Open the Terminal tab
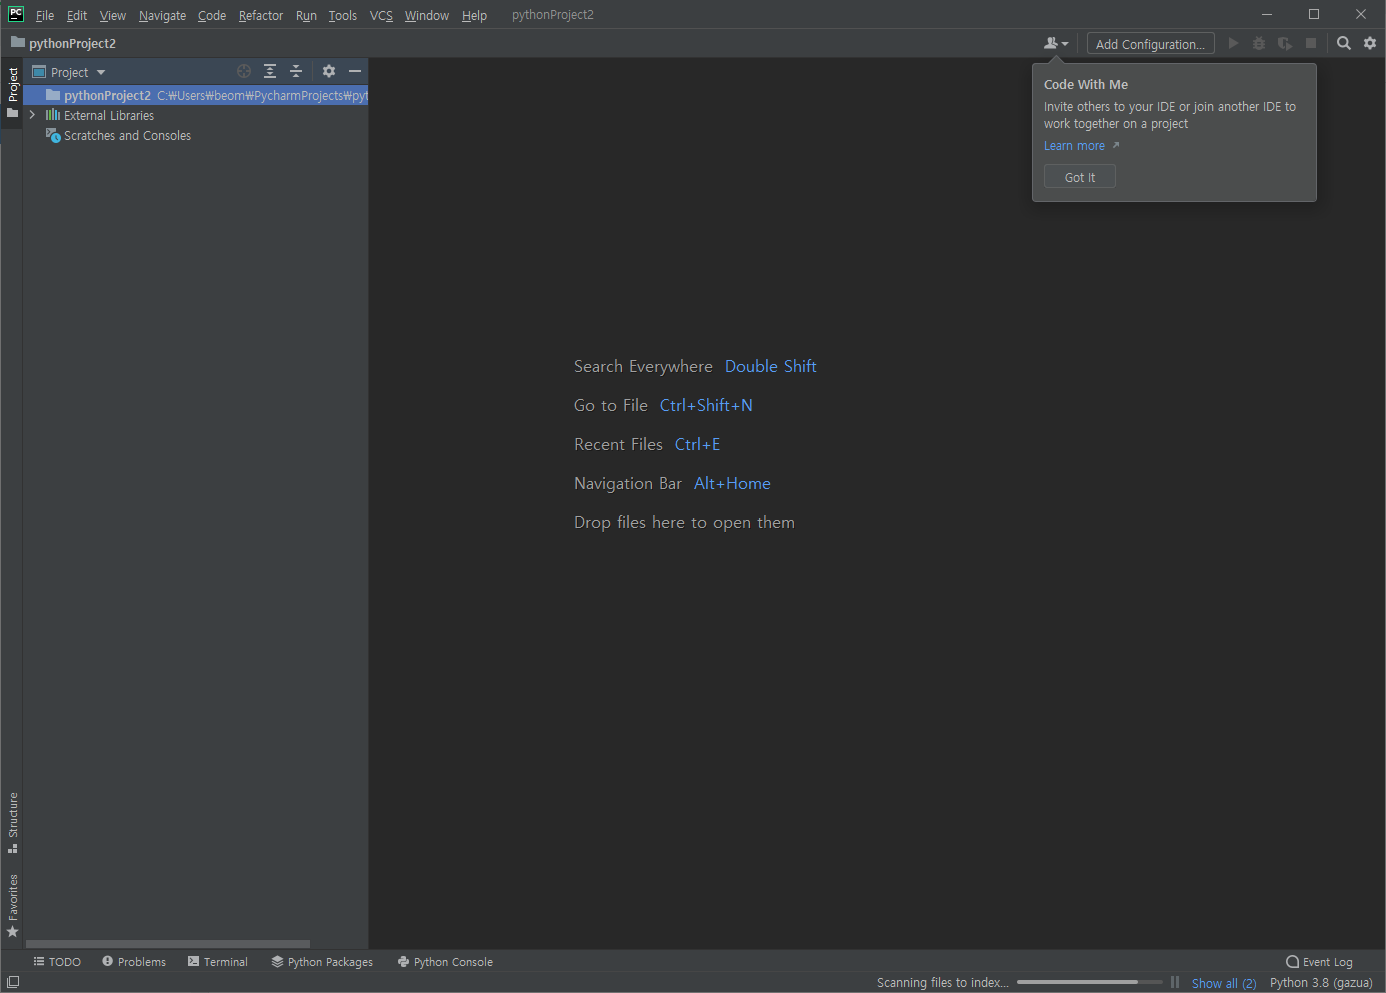 (x=218, y=961)
